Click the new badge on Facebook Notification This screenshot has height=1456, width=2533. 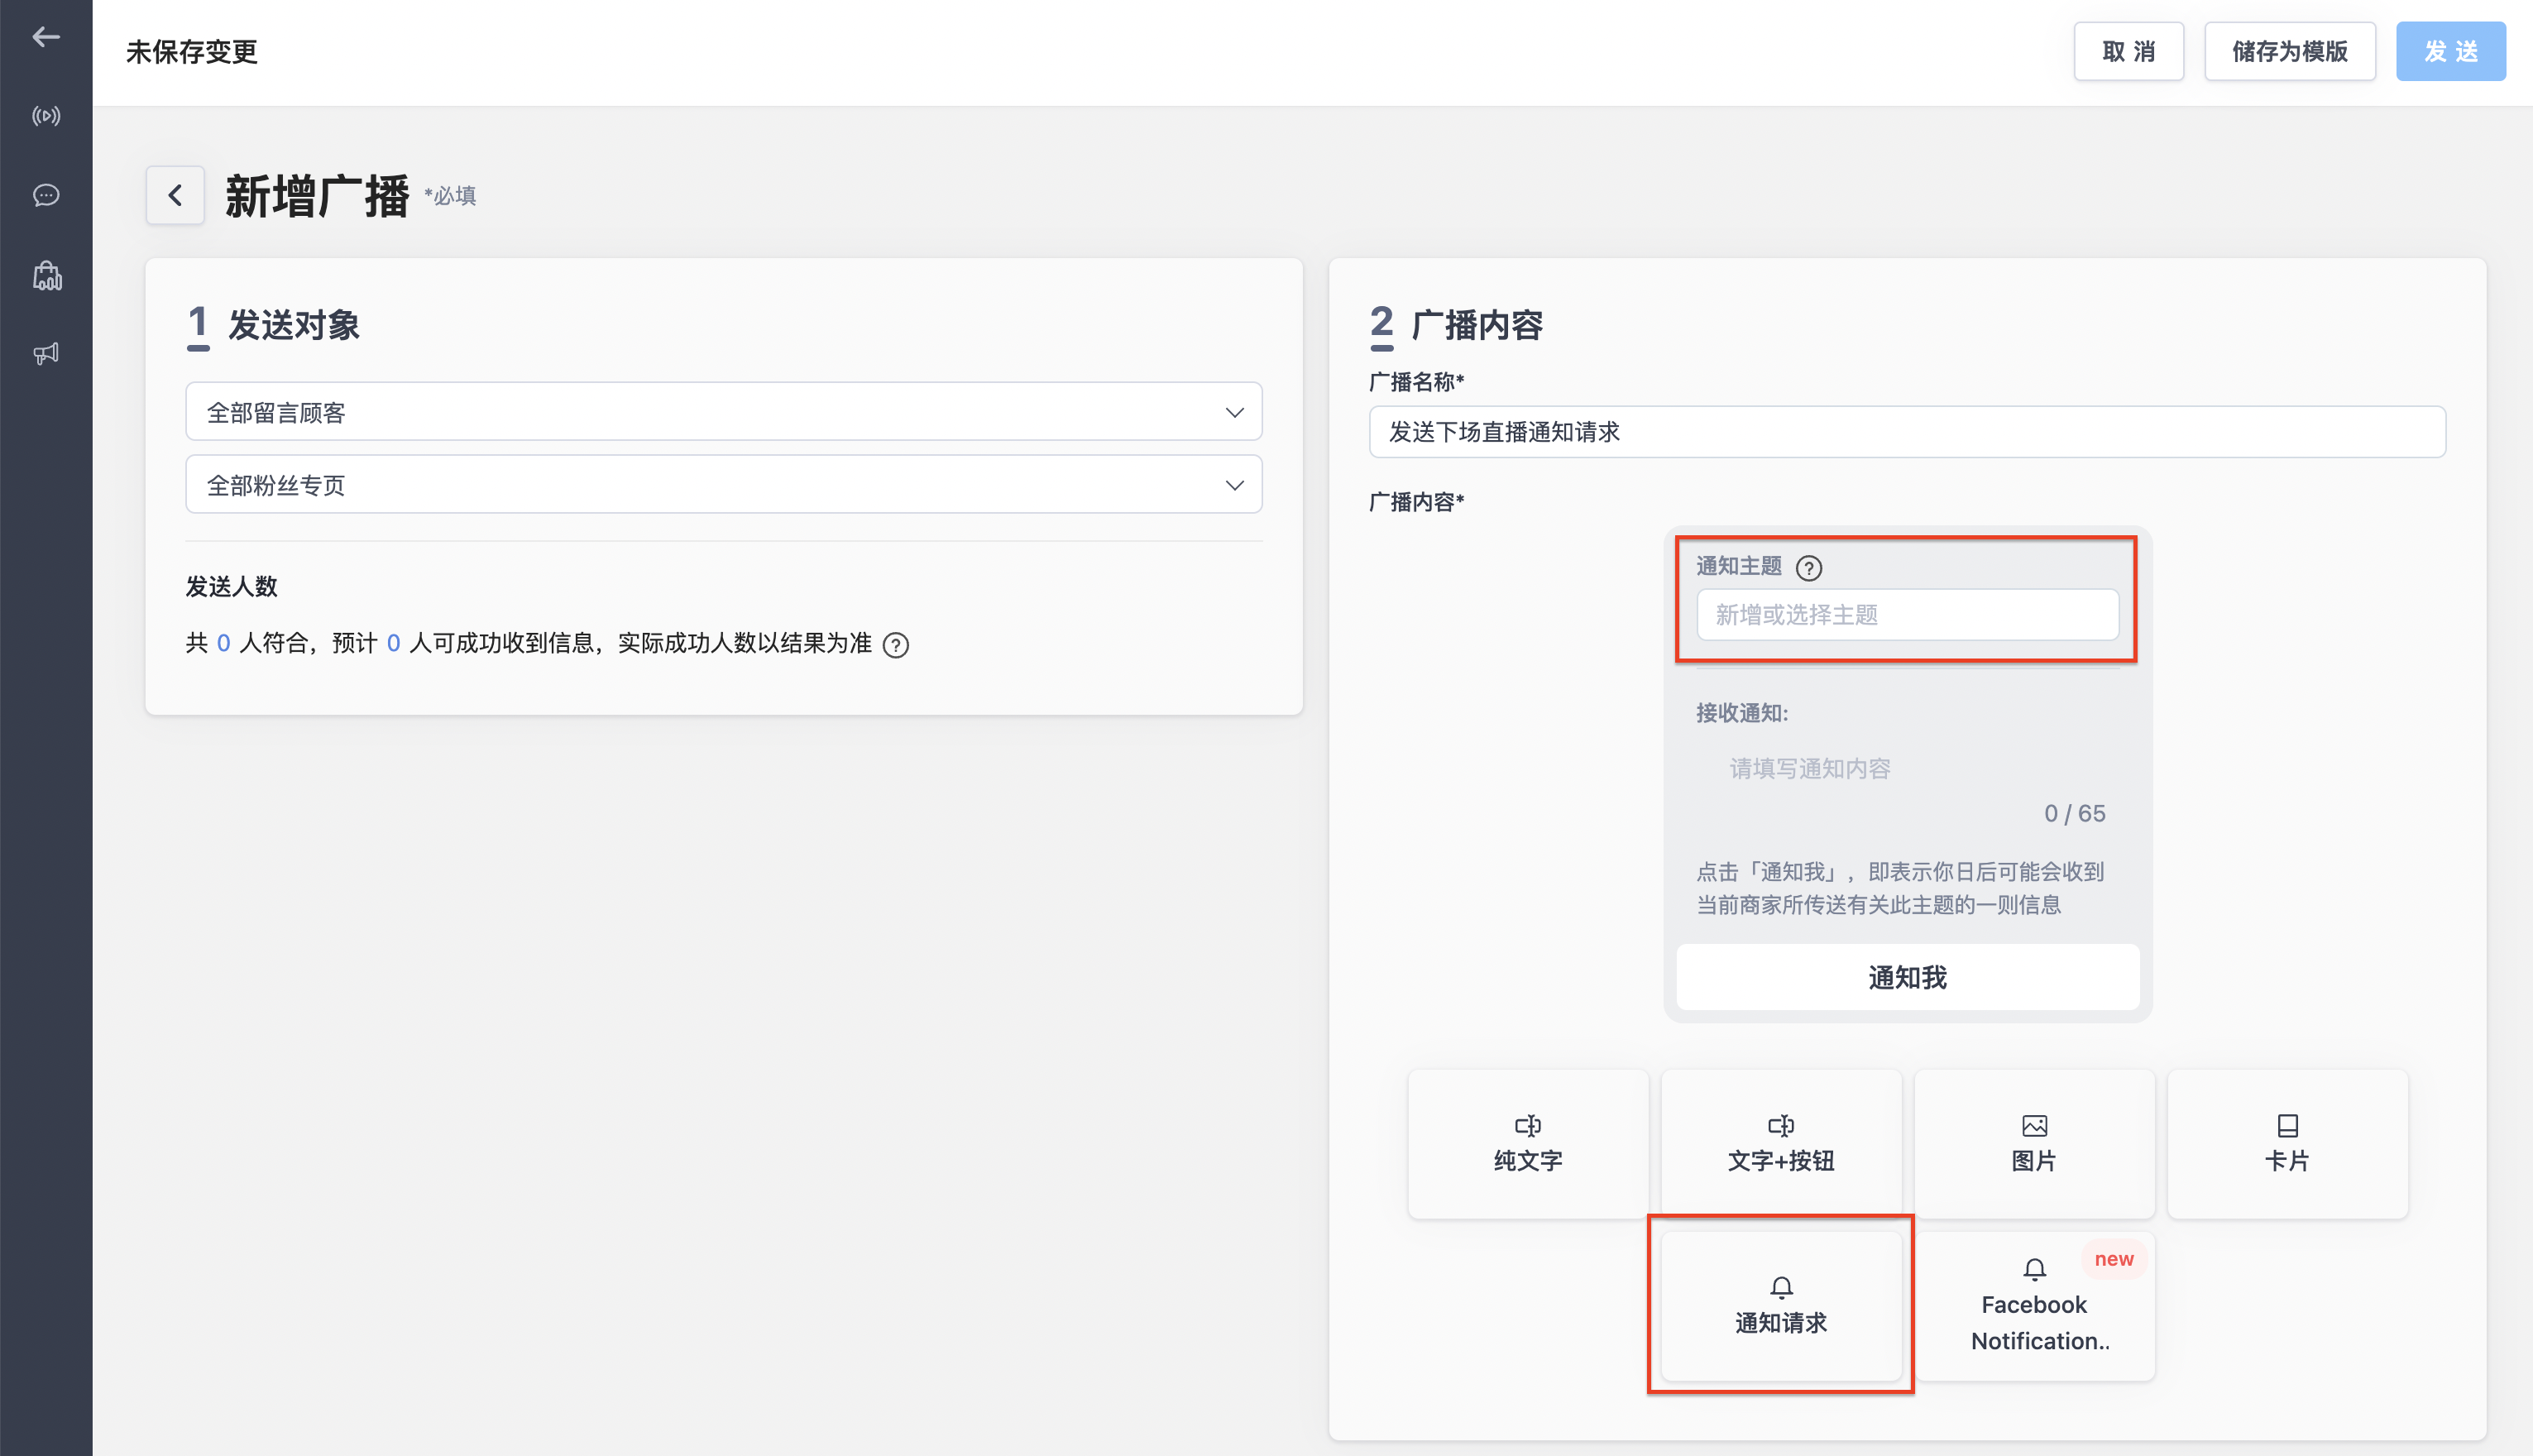click(x=2113, y=1259)
